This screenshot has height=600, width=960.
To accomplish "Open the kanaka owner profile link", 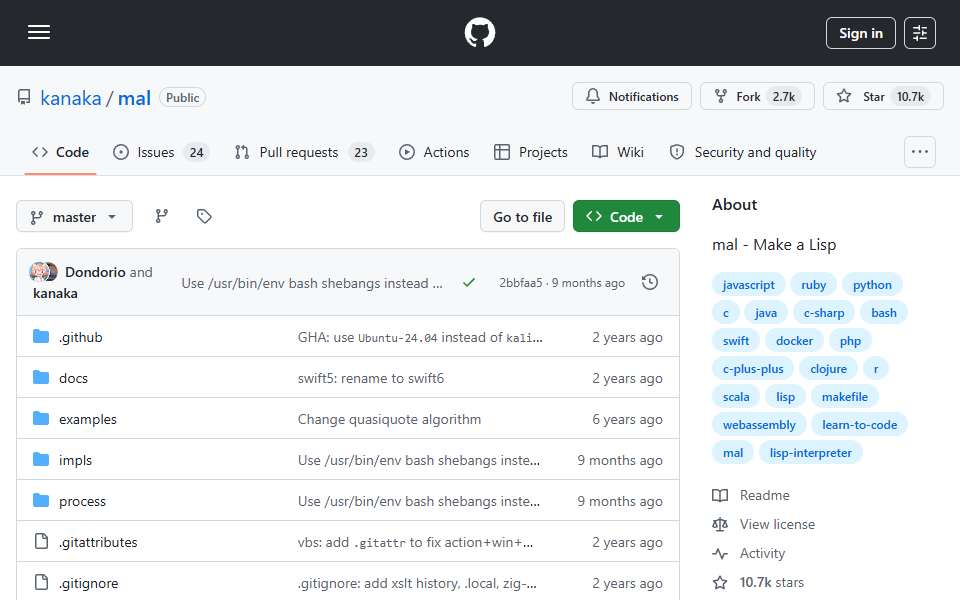I will [71, 98].
